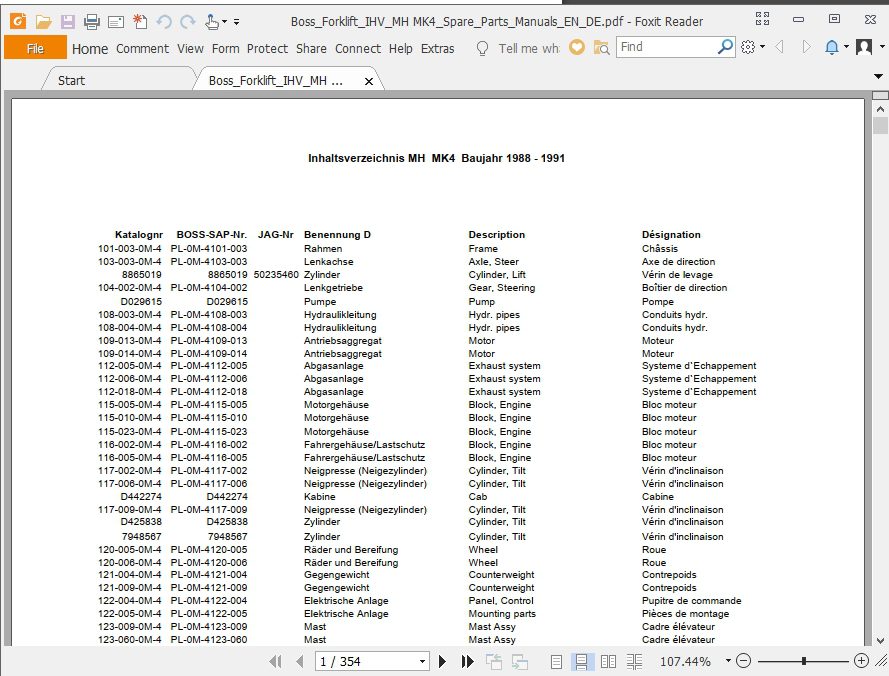
Task: Open advanced folder search icon
Action: 601,48
